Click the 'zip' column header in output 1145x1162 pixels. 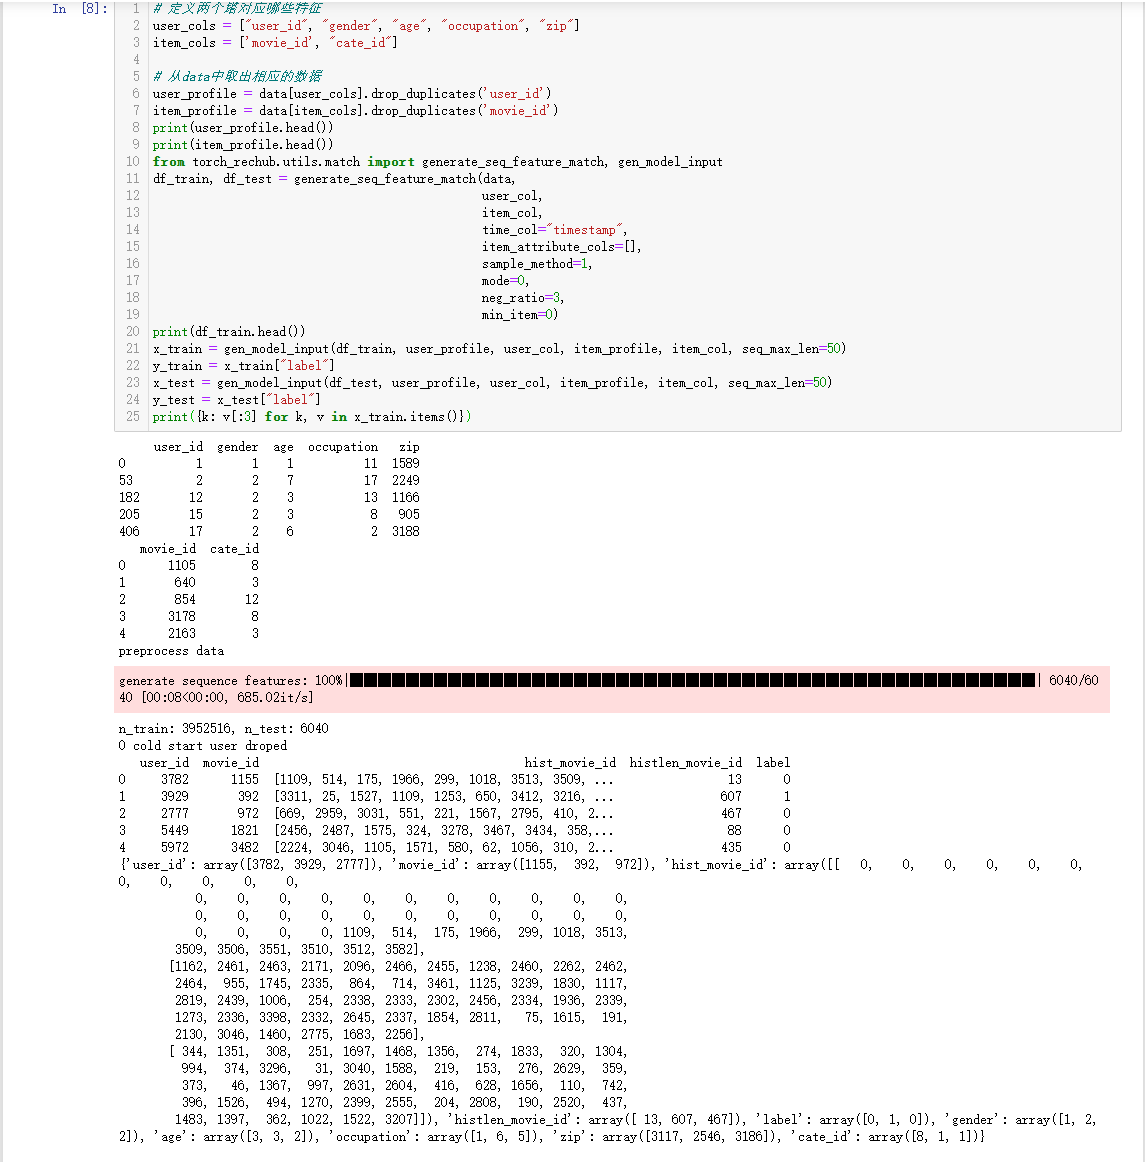(x=409, y=447)
